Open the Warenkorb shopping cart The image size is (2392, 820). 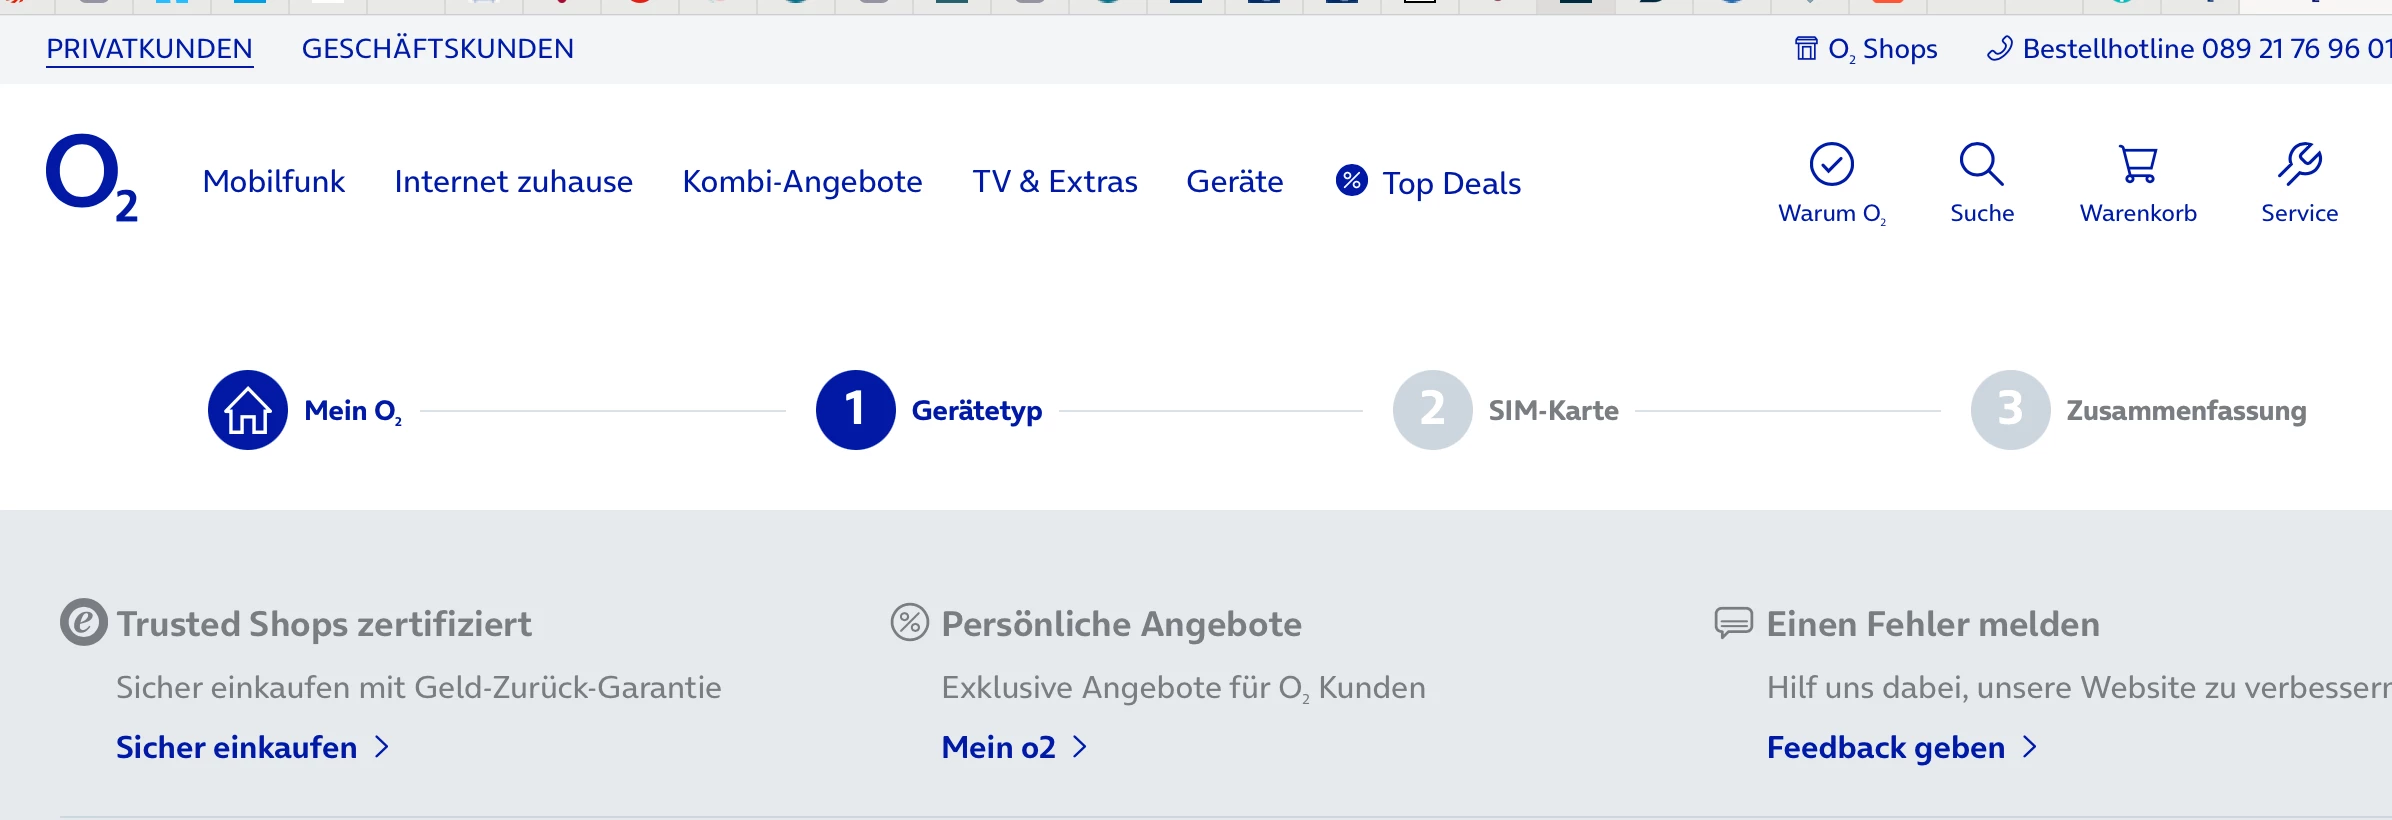point(2138,165)
